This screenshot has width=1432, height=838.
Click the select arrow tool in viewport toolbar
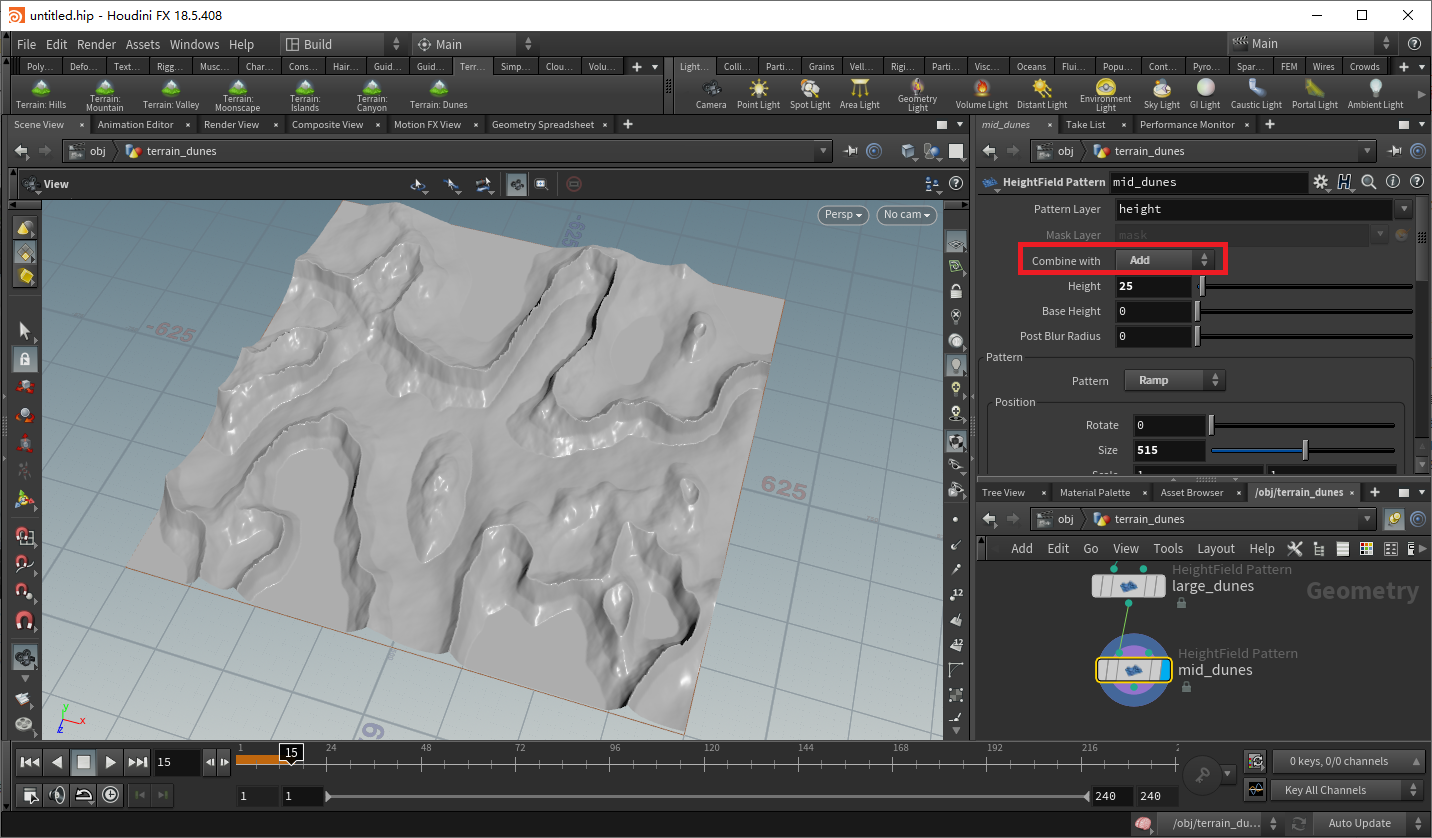[25, 331]
